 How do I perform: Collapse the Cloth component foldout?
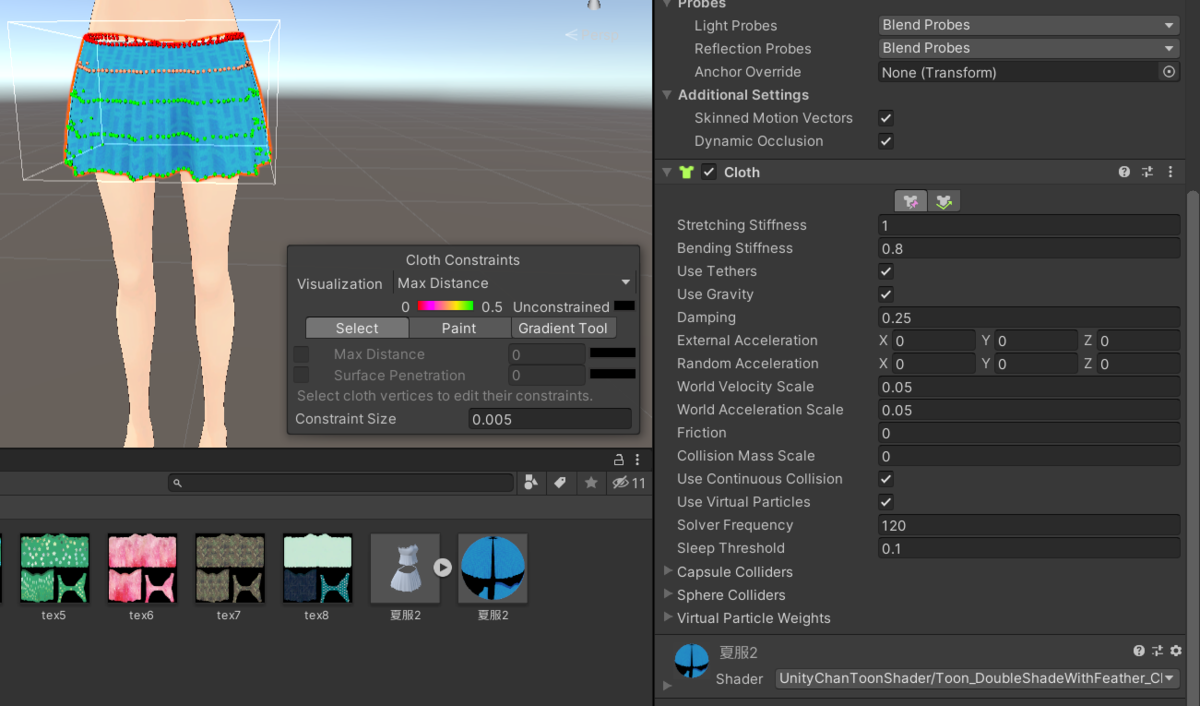tap(668, 172)
